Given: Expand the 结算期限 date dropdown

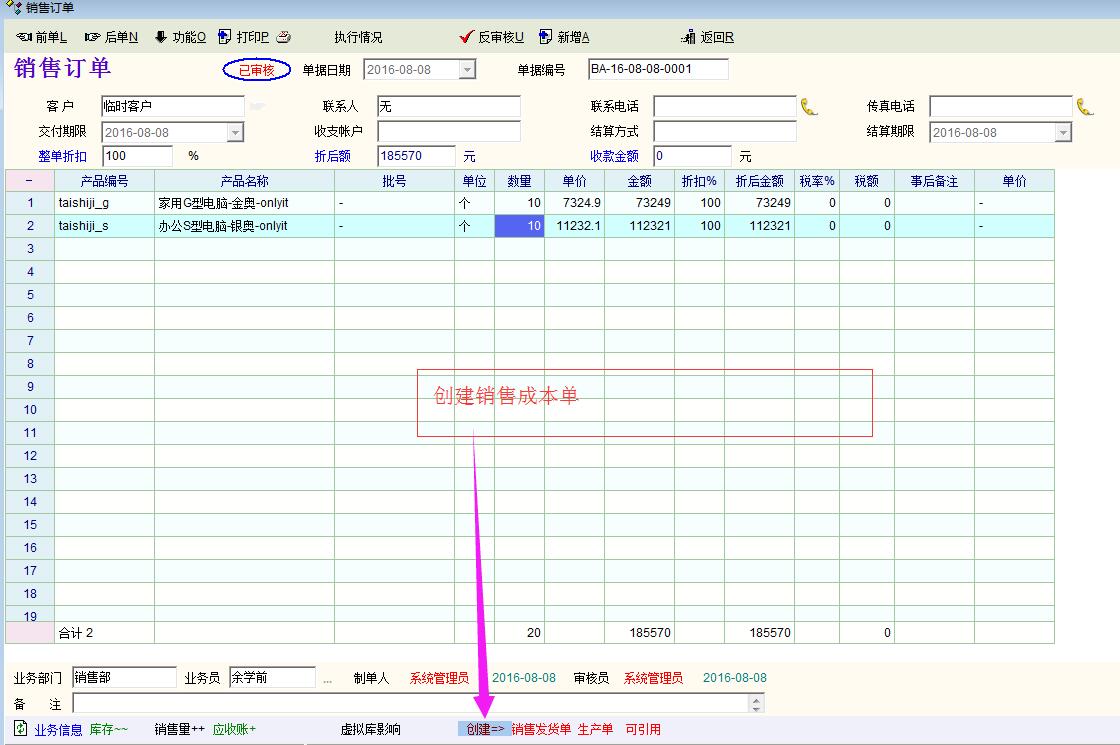Looking at the screenshot, I should click(x=1062, y=132).
